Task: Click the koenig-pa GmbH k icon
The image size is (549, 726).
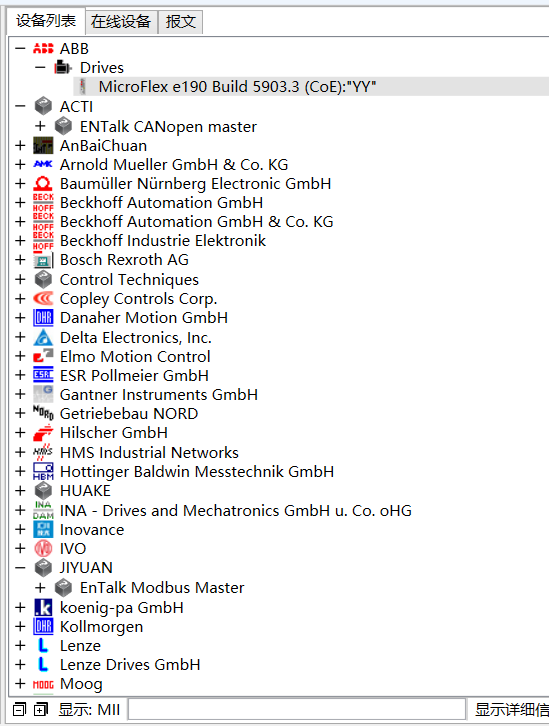Action: [x=43, y=607]
